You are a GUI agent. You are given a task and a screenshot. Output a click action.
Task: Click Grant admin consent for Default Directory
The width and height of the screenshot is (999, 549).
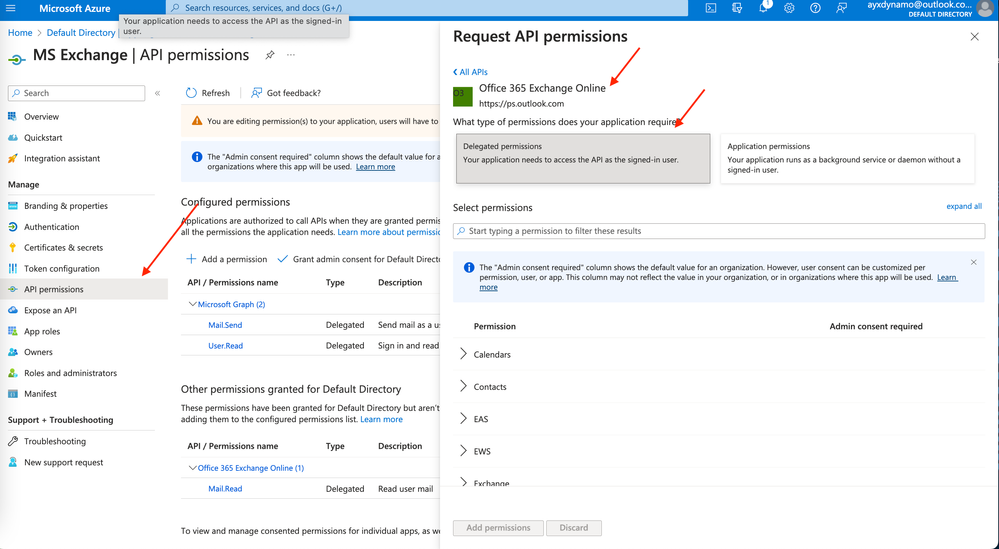(360, 259)
